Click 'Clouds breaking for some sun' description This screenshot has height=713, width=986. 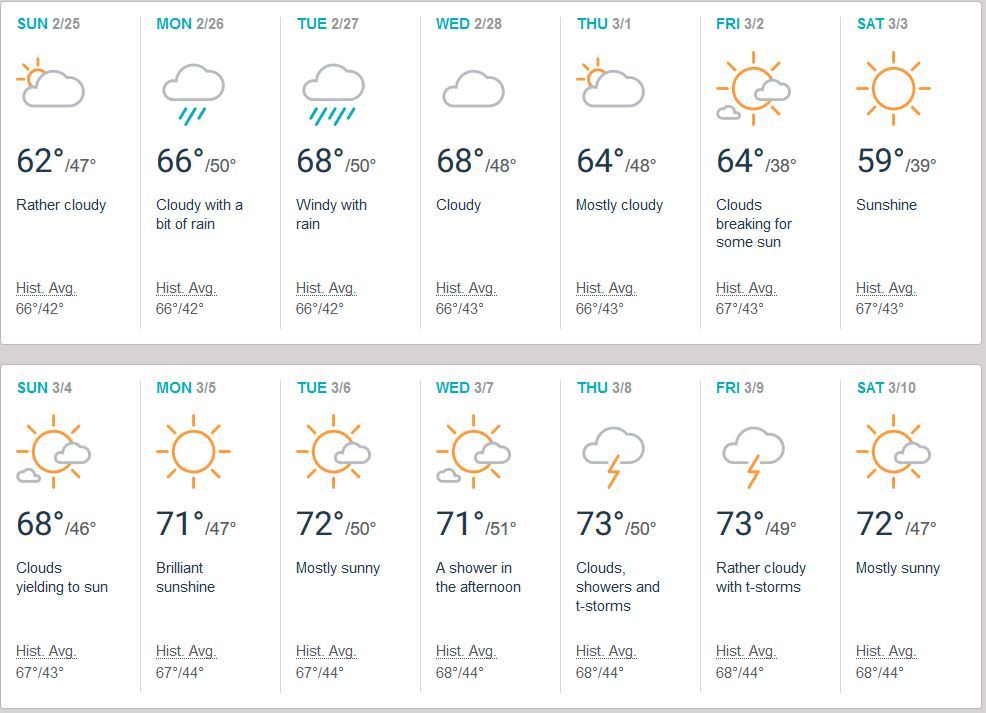coord(753,223)
